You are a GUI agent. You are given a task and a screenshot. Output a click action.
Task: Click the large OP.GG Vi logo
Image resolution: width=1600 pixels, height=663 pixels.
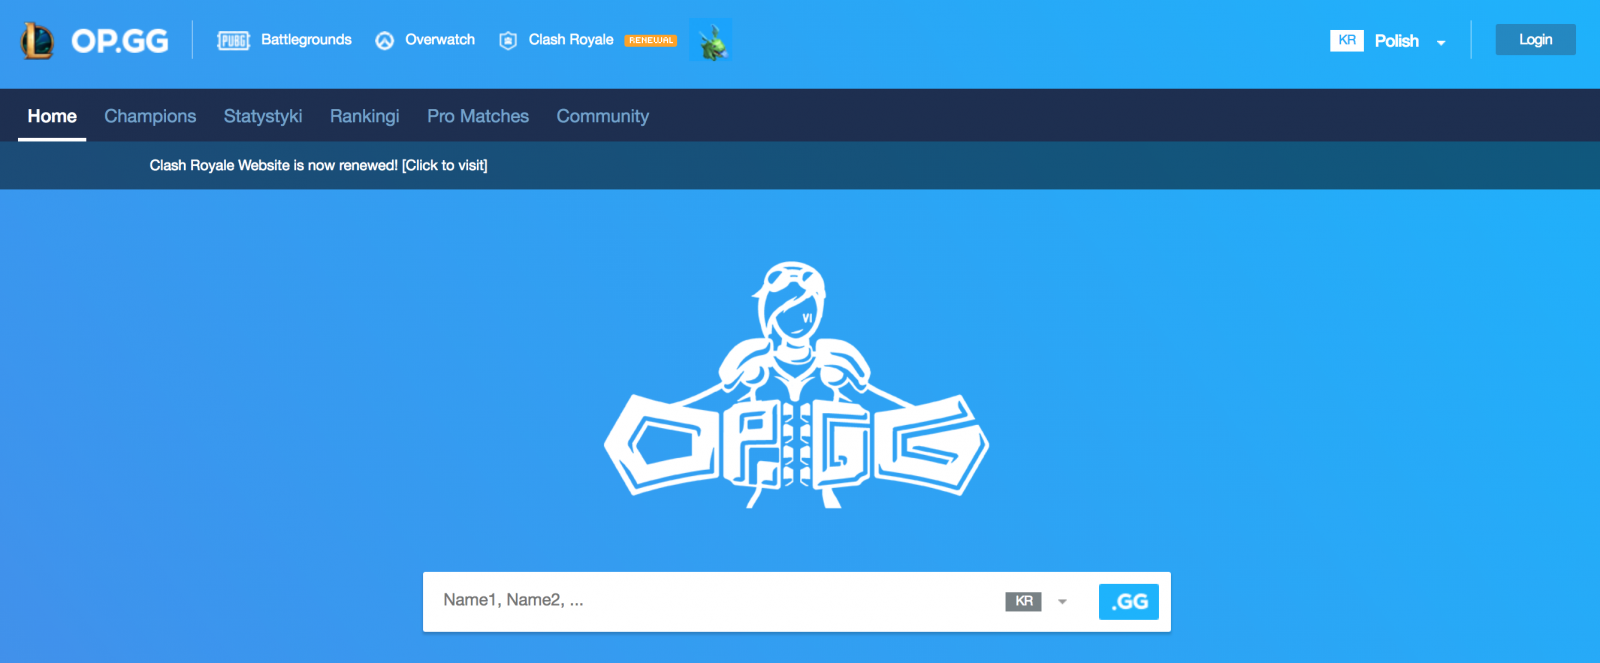click(x=796, y=385)
